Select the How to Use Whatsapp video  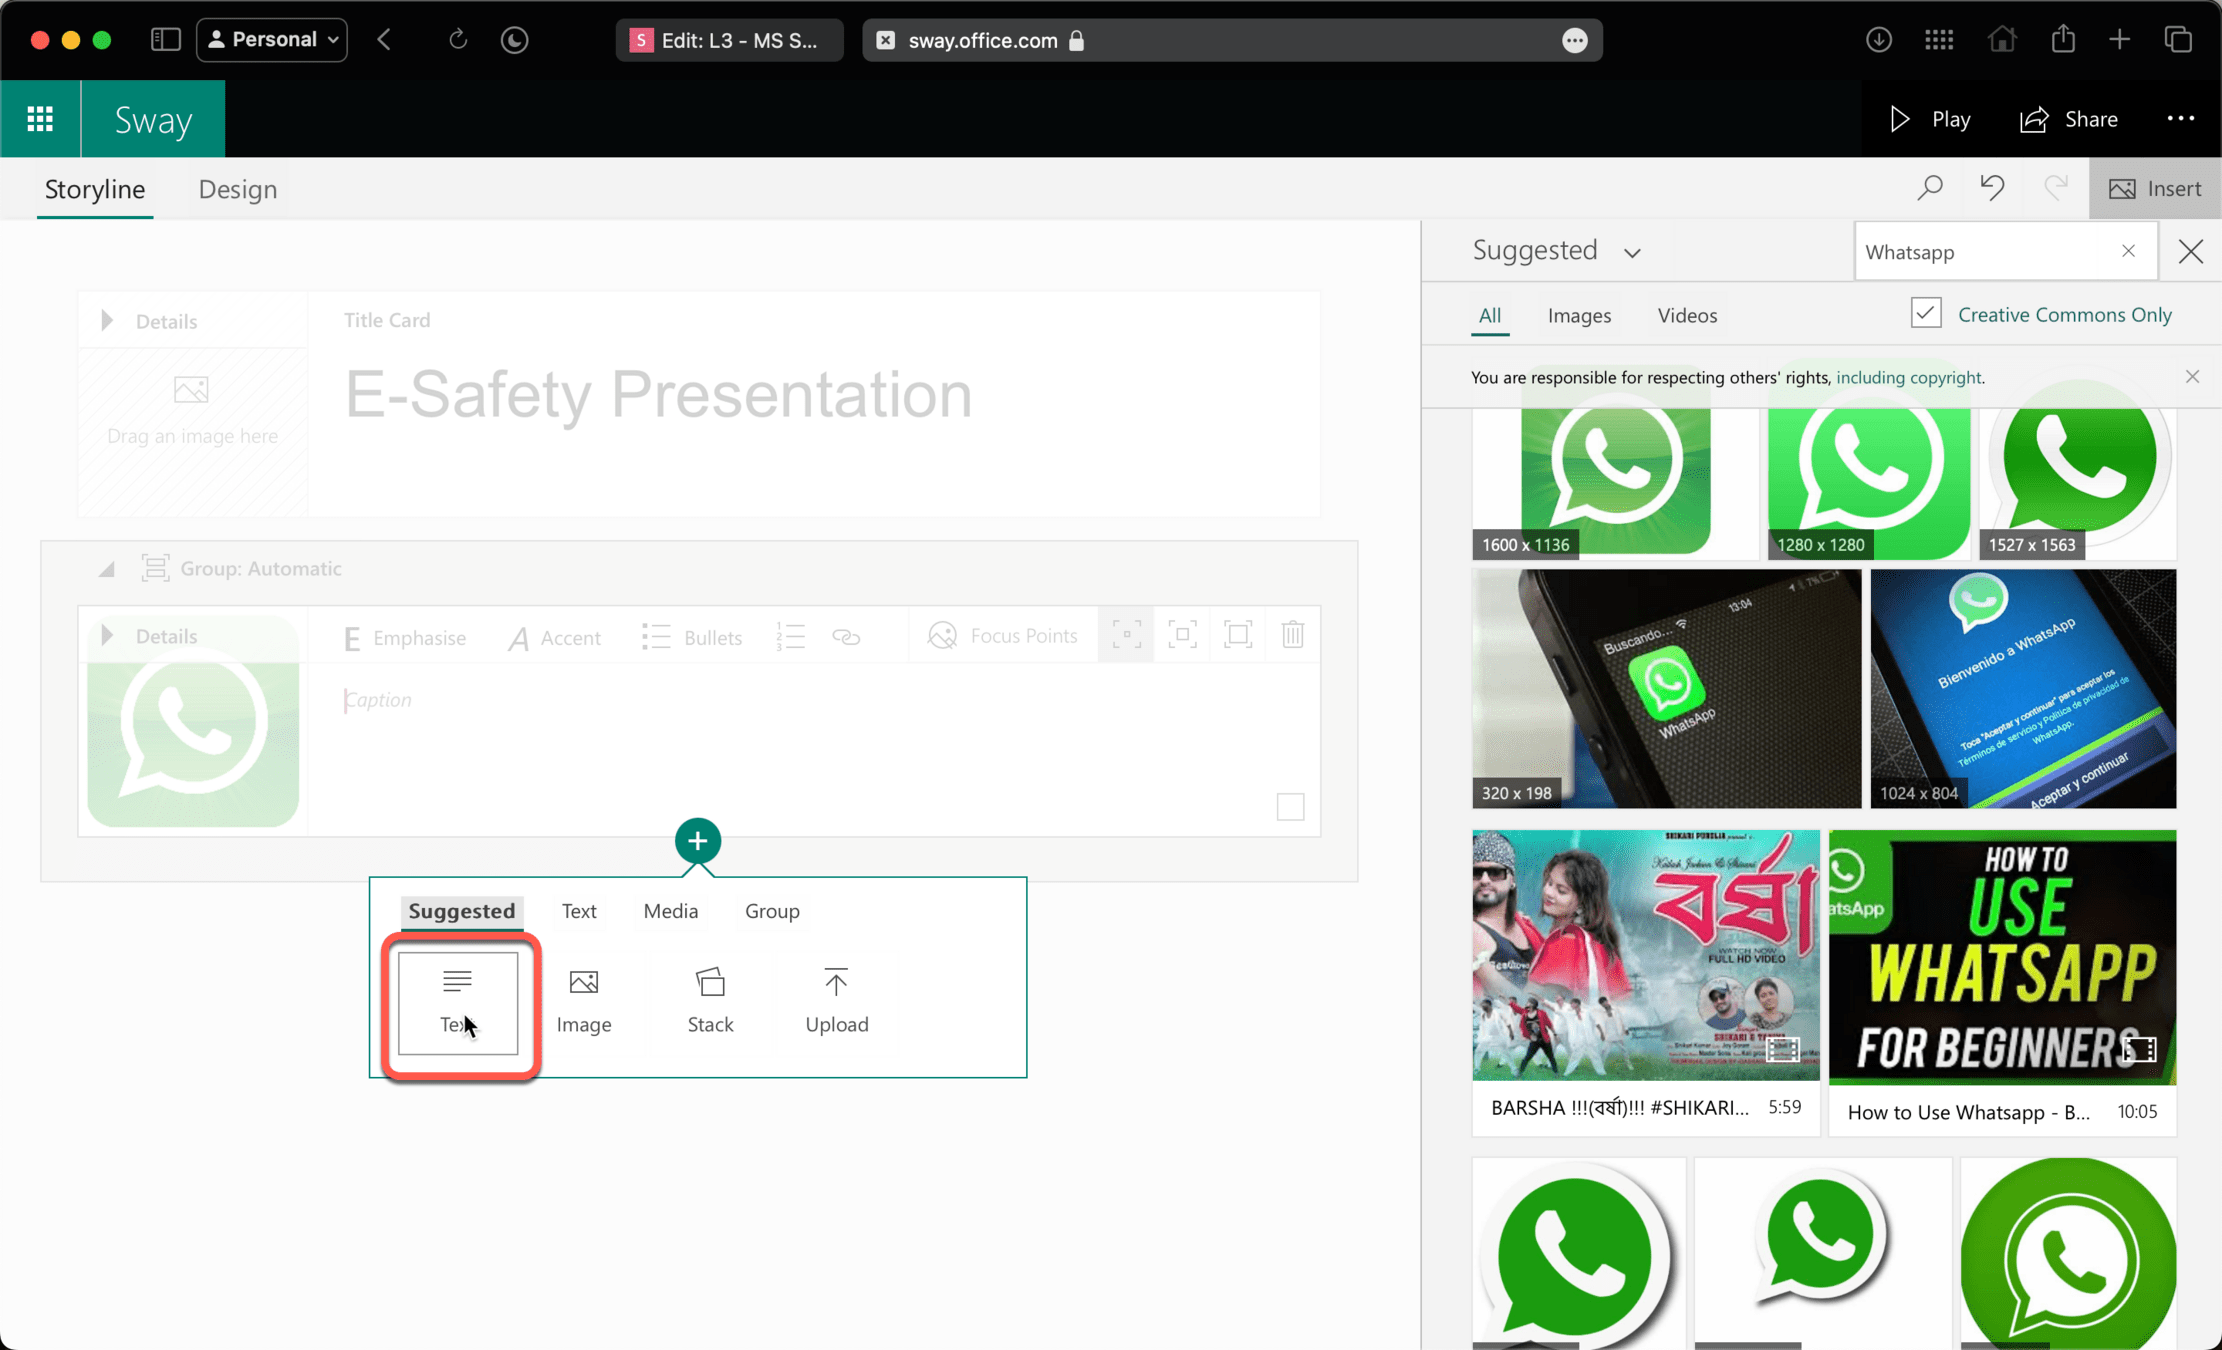point(2002,980)
